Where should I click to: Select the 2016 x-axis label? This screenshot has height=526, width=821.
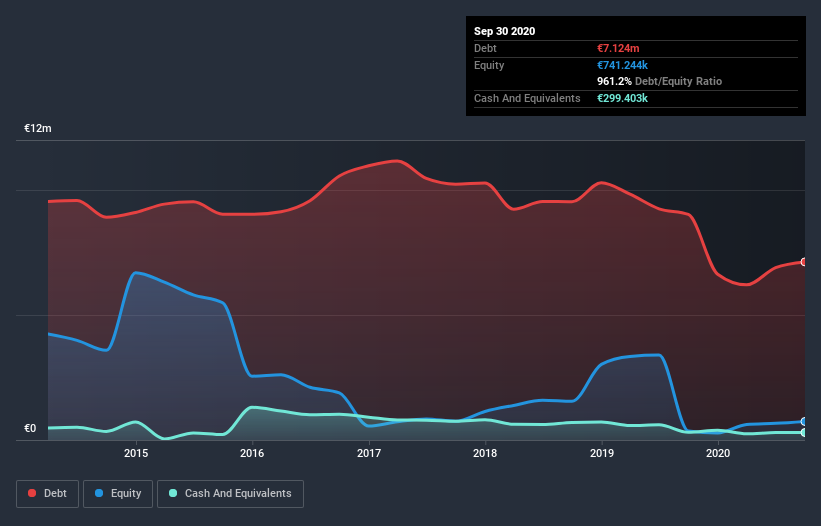(x=252, y=453)
